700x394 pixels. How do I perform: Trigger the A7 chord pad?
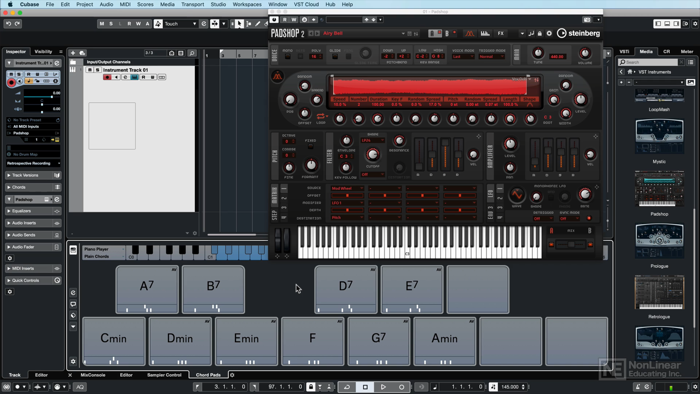click(x=147, y=290)
